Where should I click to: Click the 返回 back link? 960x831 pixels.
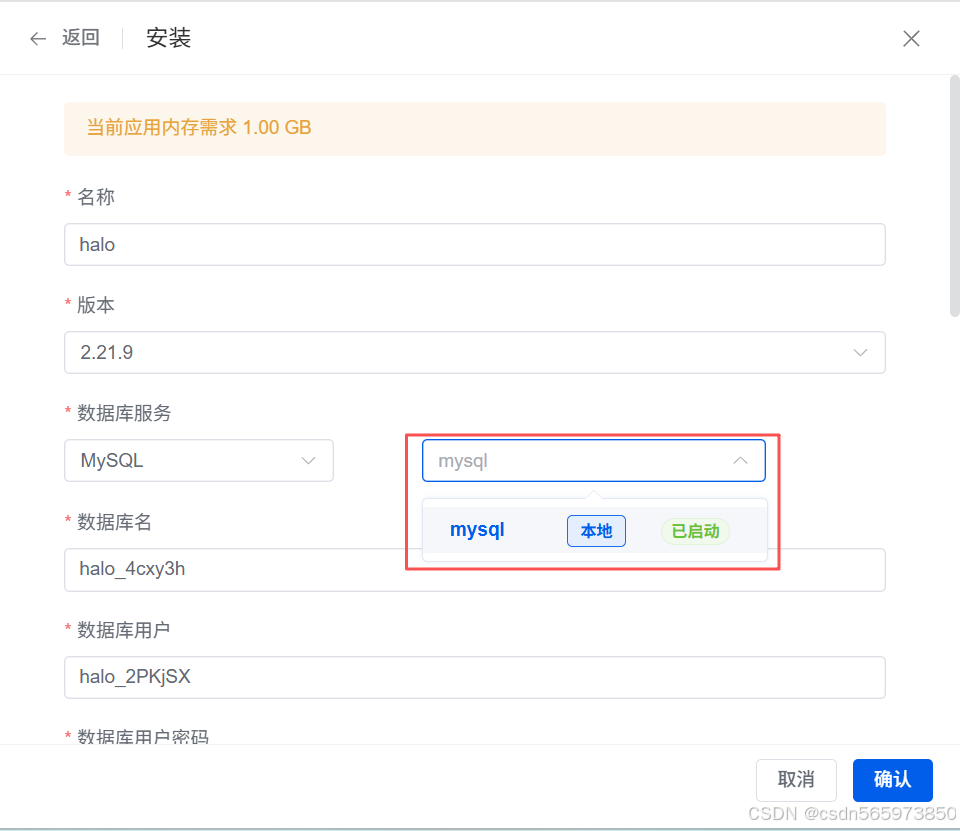point(80,38)
